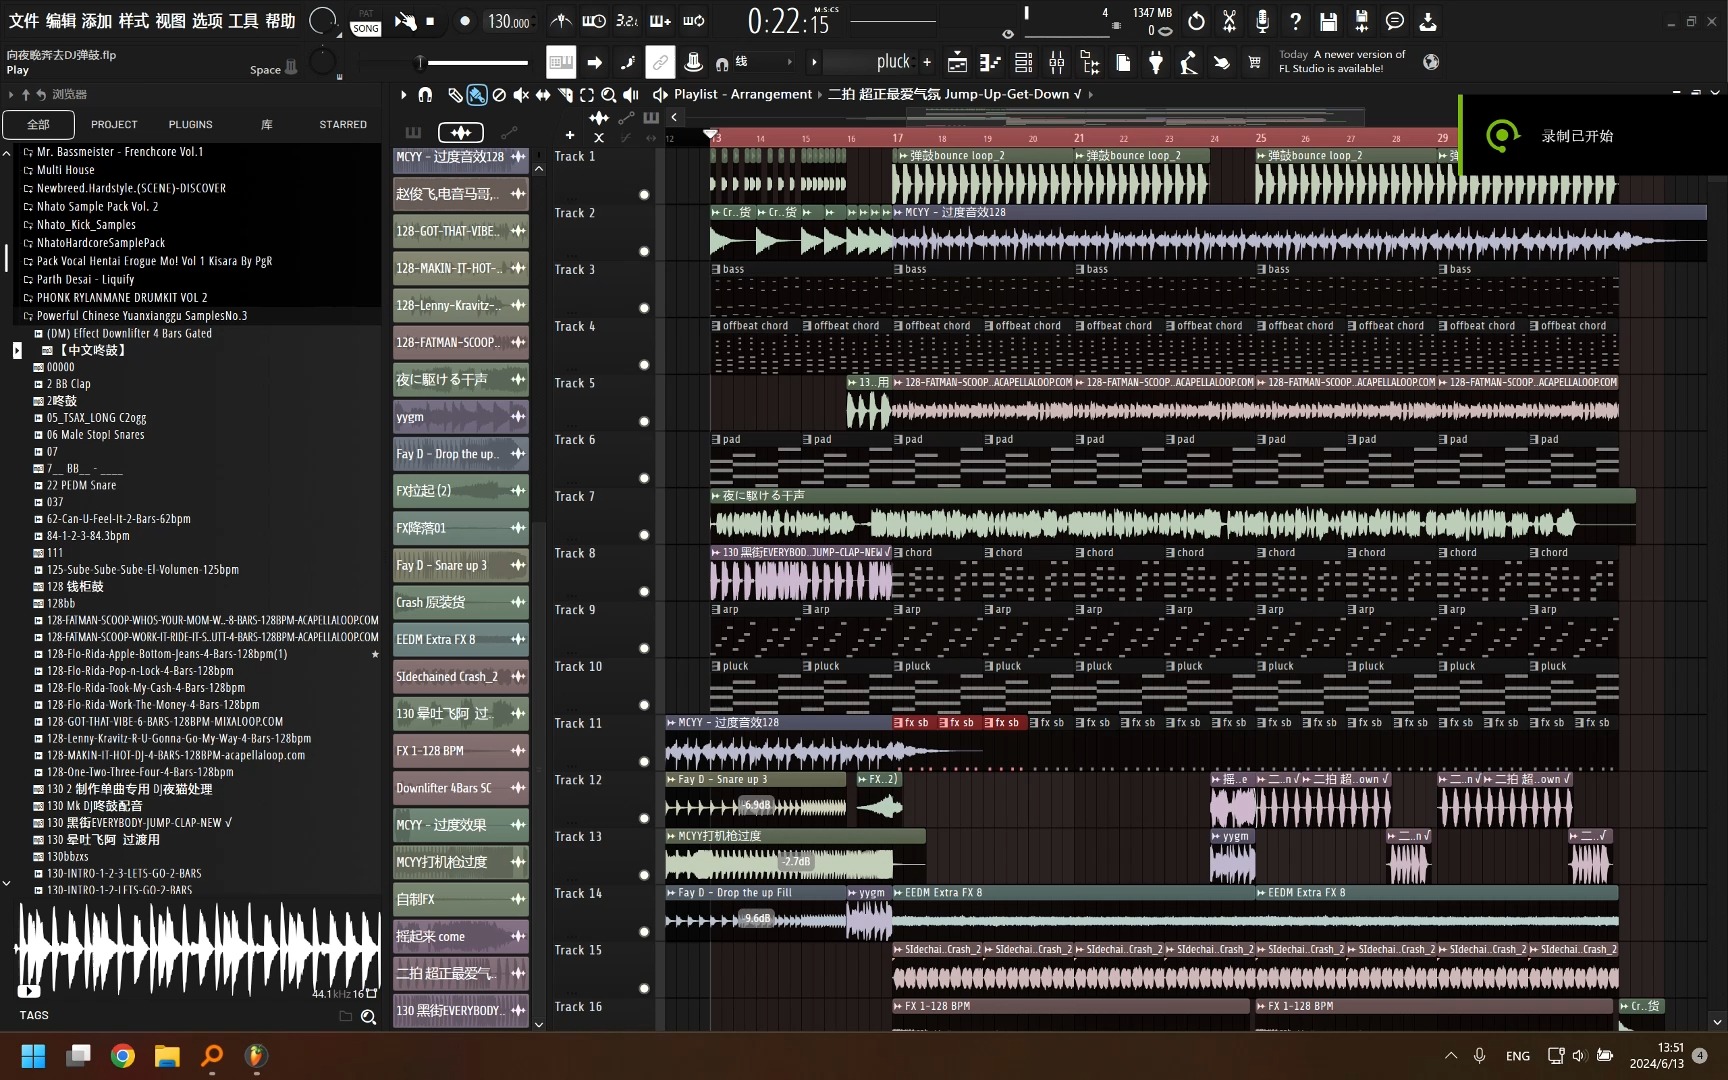
Task: Open help with the question mark icon
Action: click(1295, 21)
